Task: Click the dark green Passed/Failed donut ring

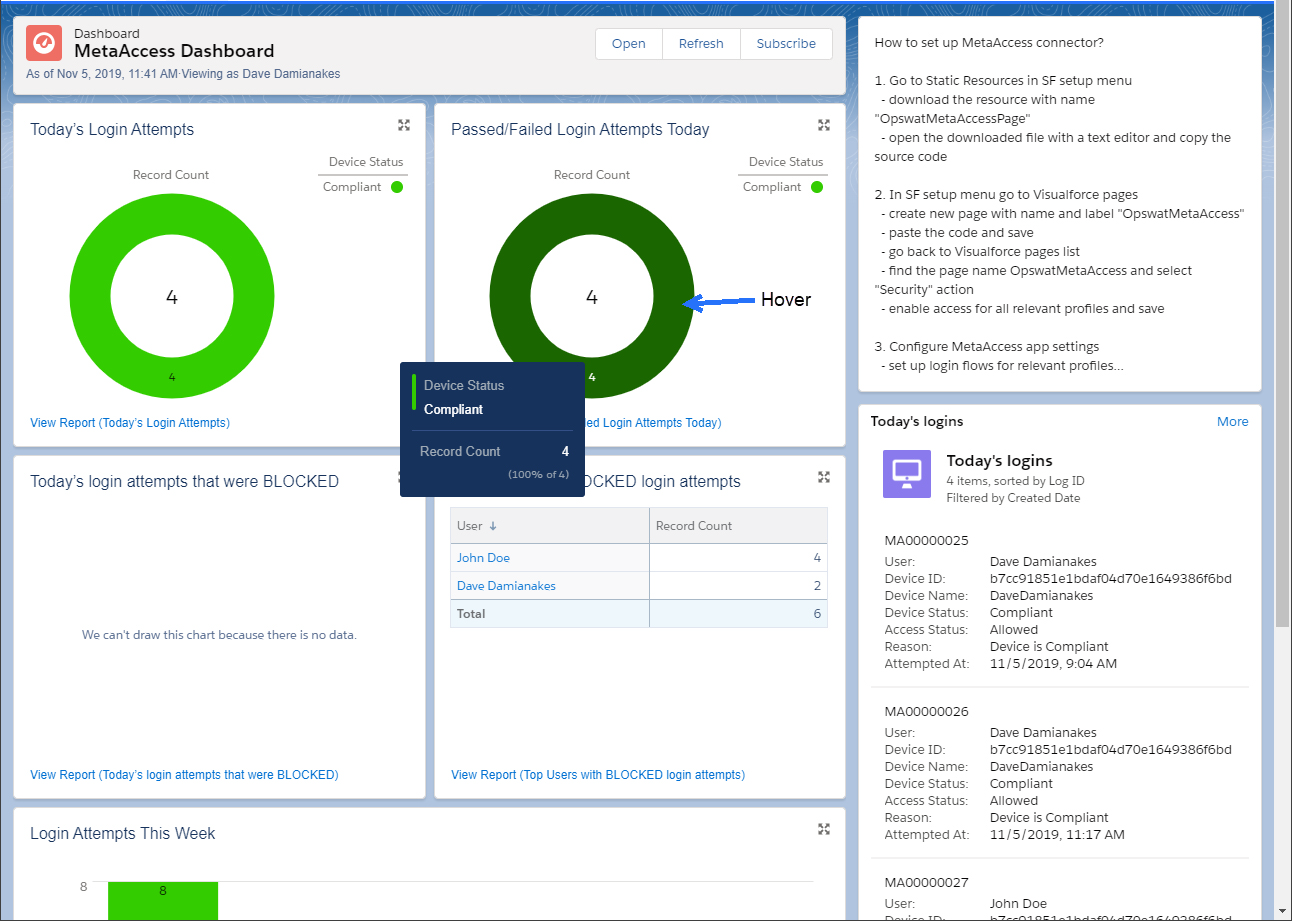Action: (x=510, y=297)
